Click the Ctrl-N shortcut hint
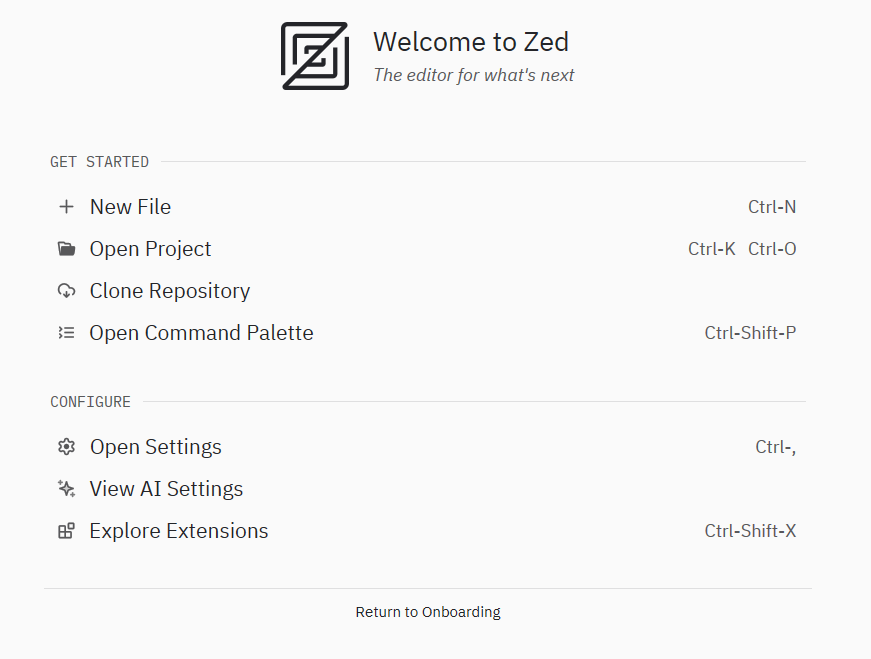871x659 pixels. 772,207
